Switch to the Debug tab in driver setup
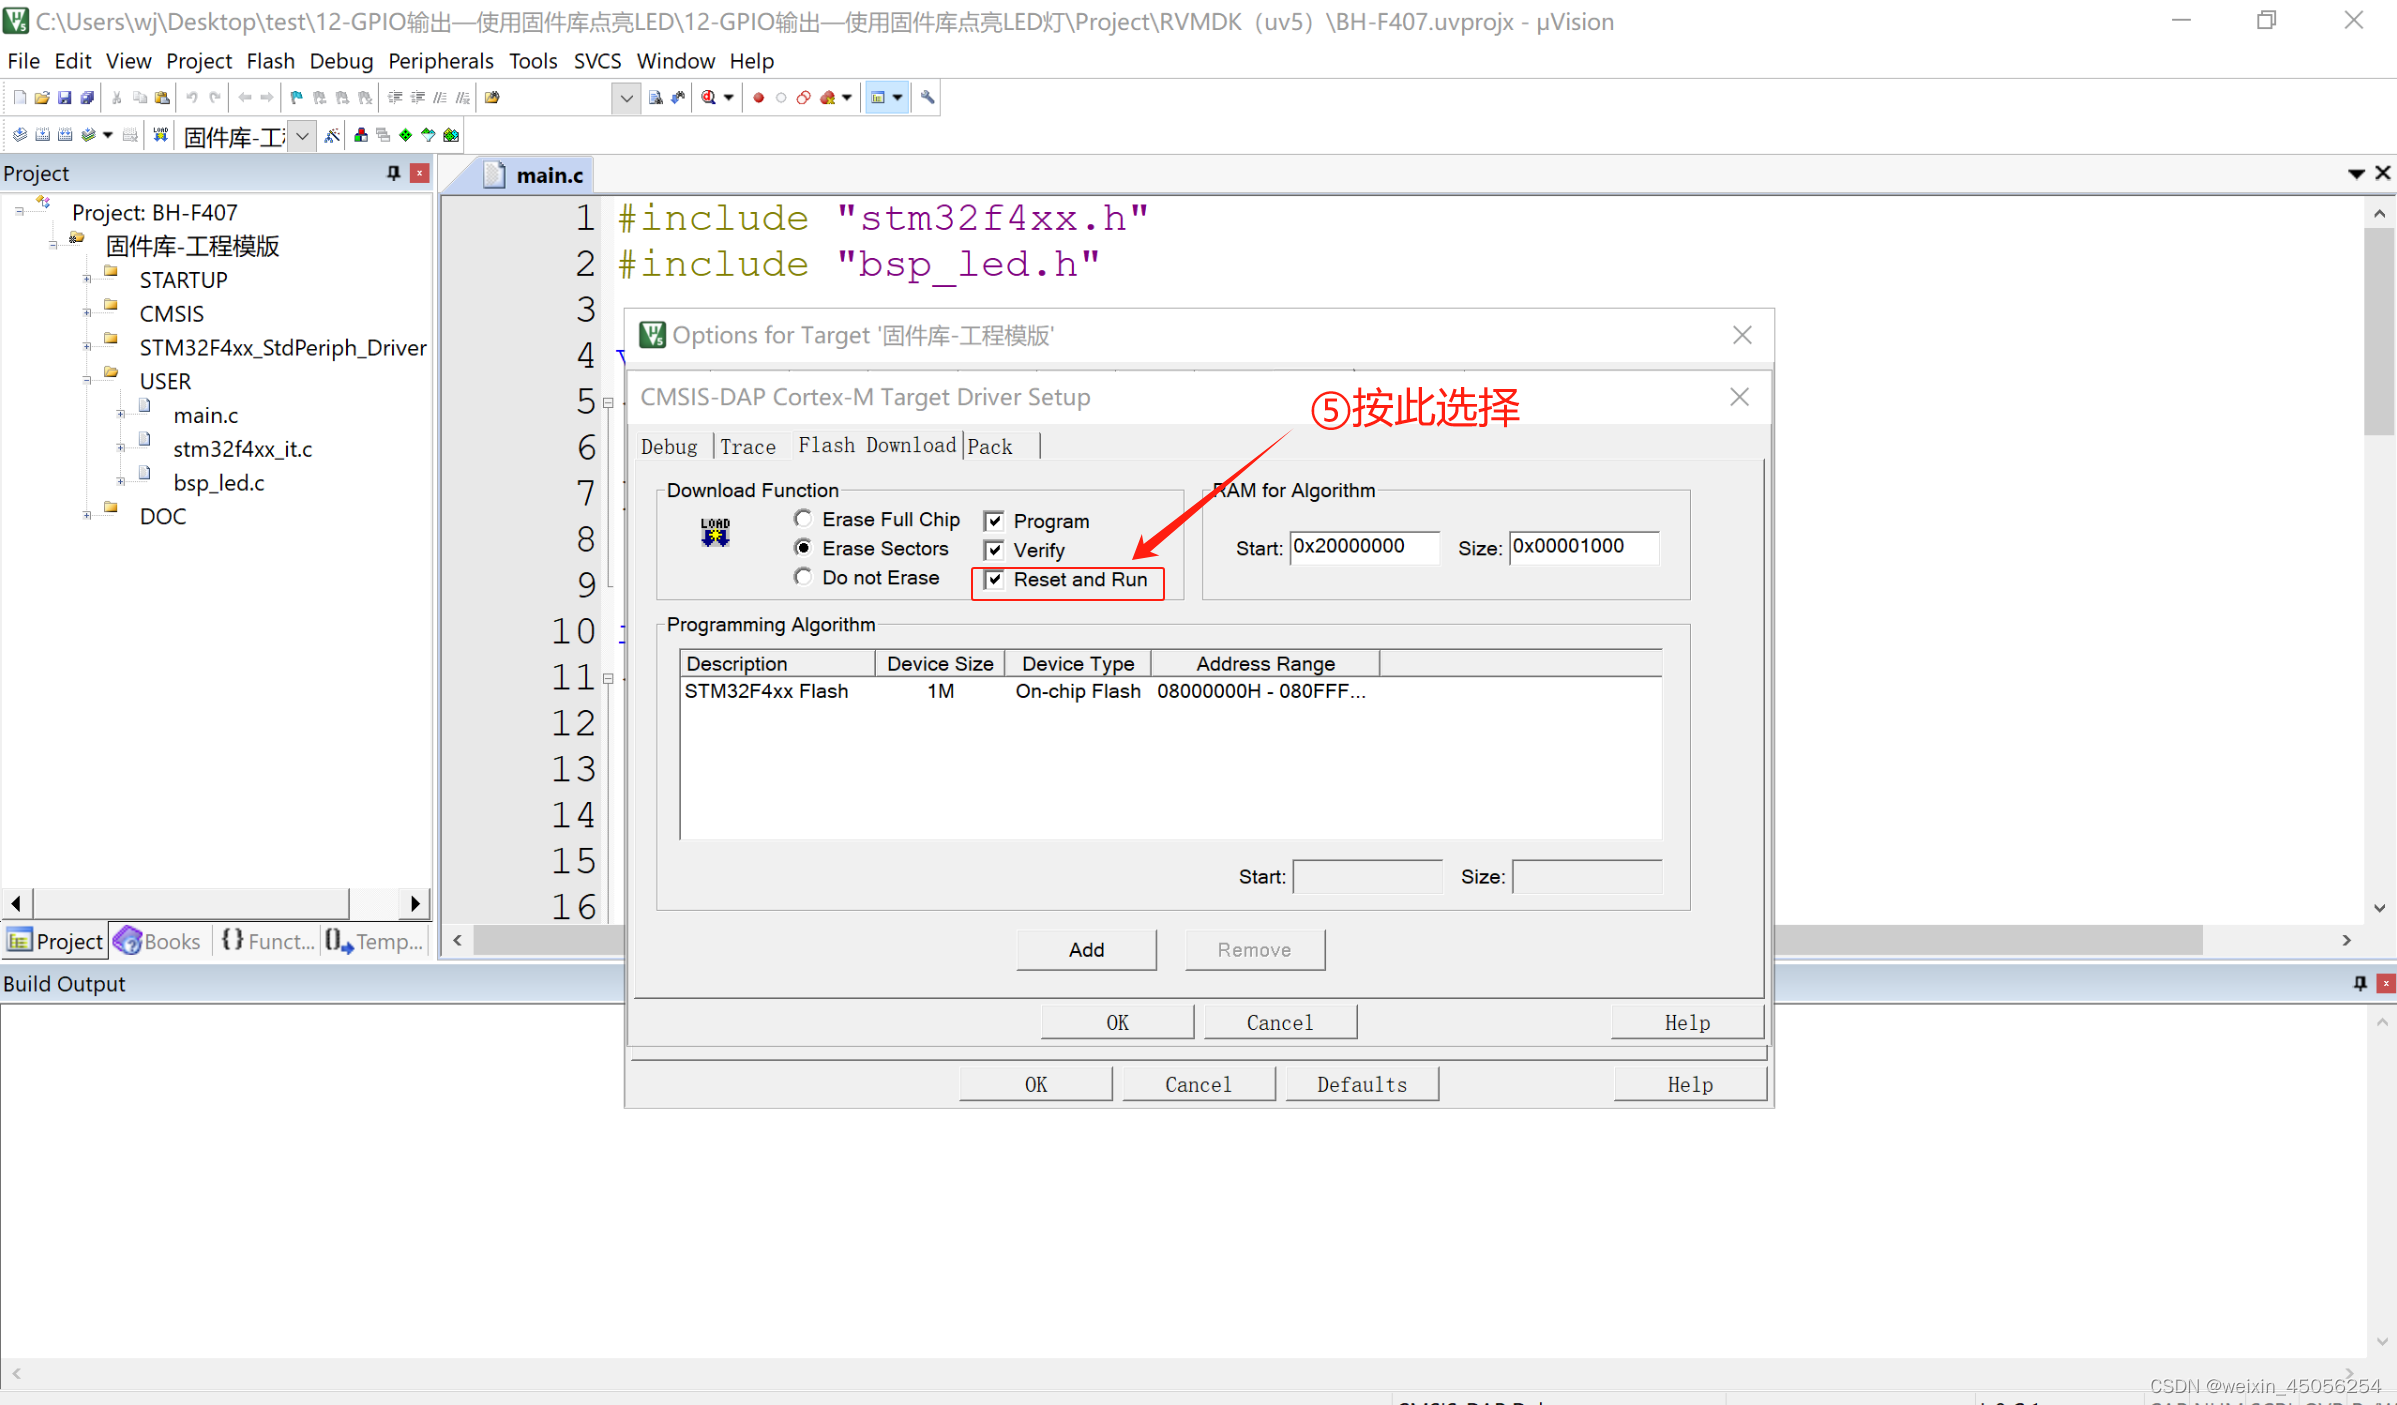2397x1405 pixels. pos(669,446)
